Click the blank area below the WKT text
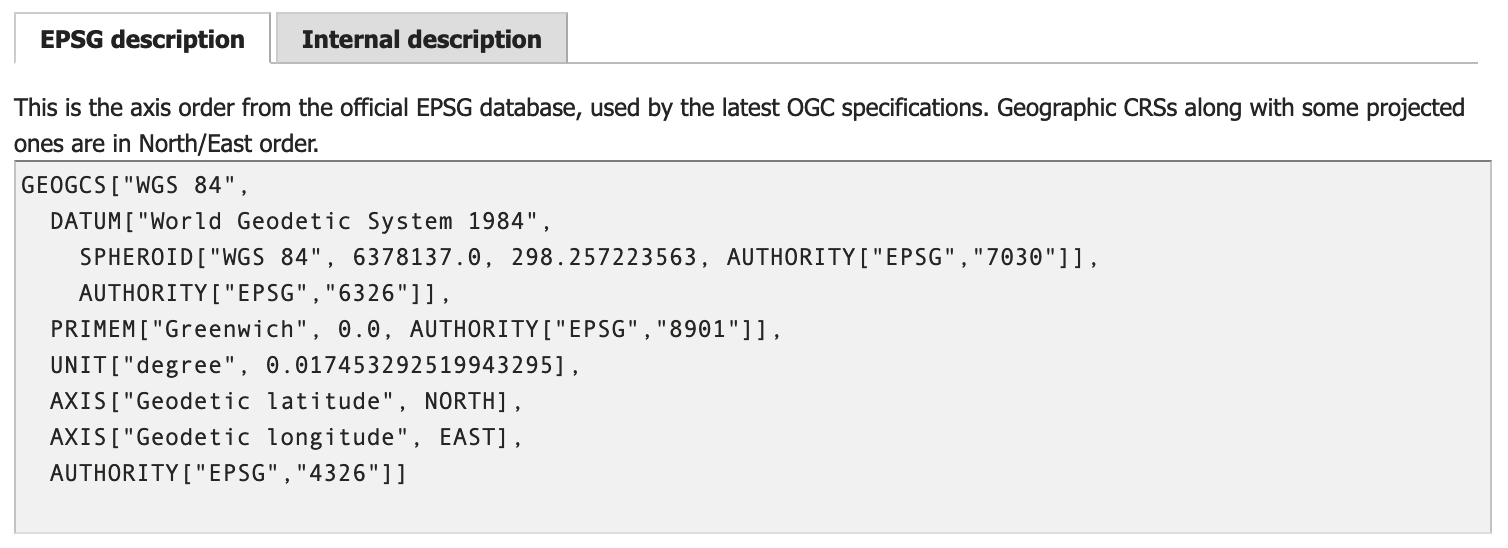The image size is (1508, 548). 750,510
